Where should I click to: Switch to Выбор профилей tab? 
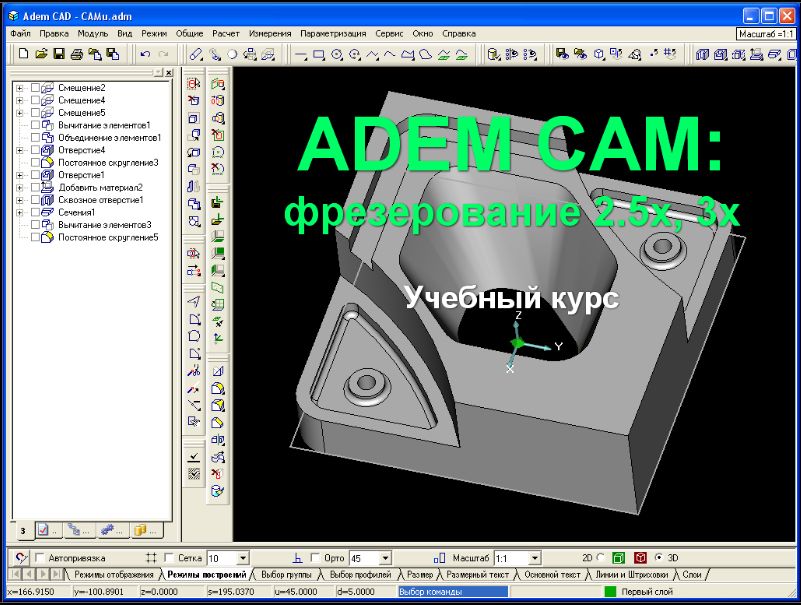[x=360, y=575]
